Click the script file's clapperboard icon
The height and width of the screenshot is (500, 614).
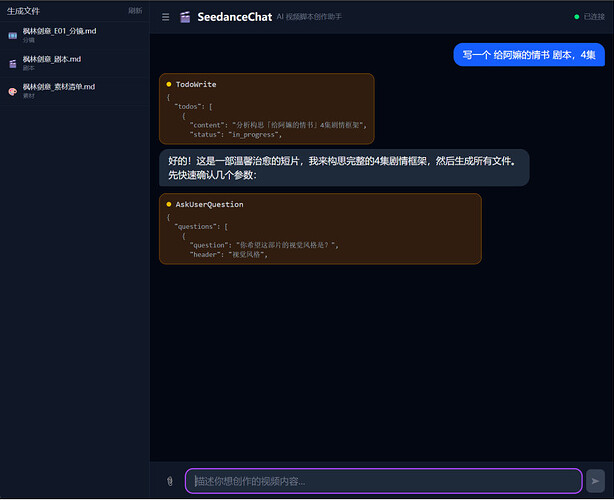point(13,63)
